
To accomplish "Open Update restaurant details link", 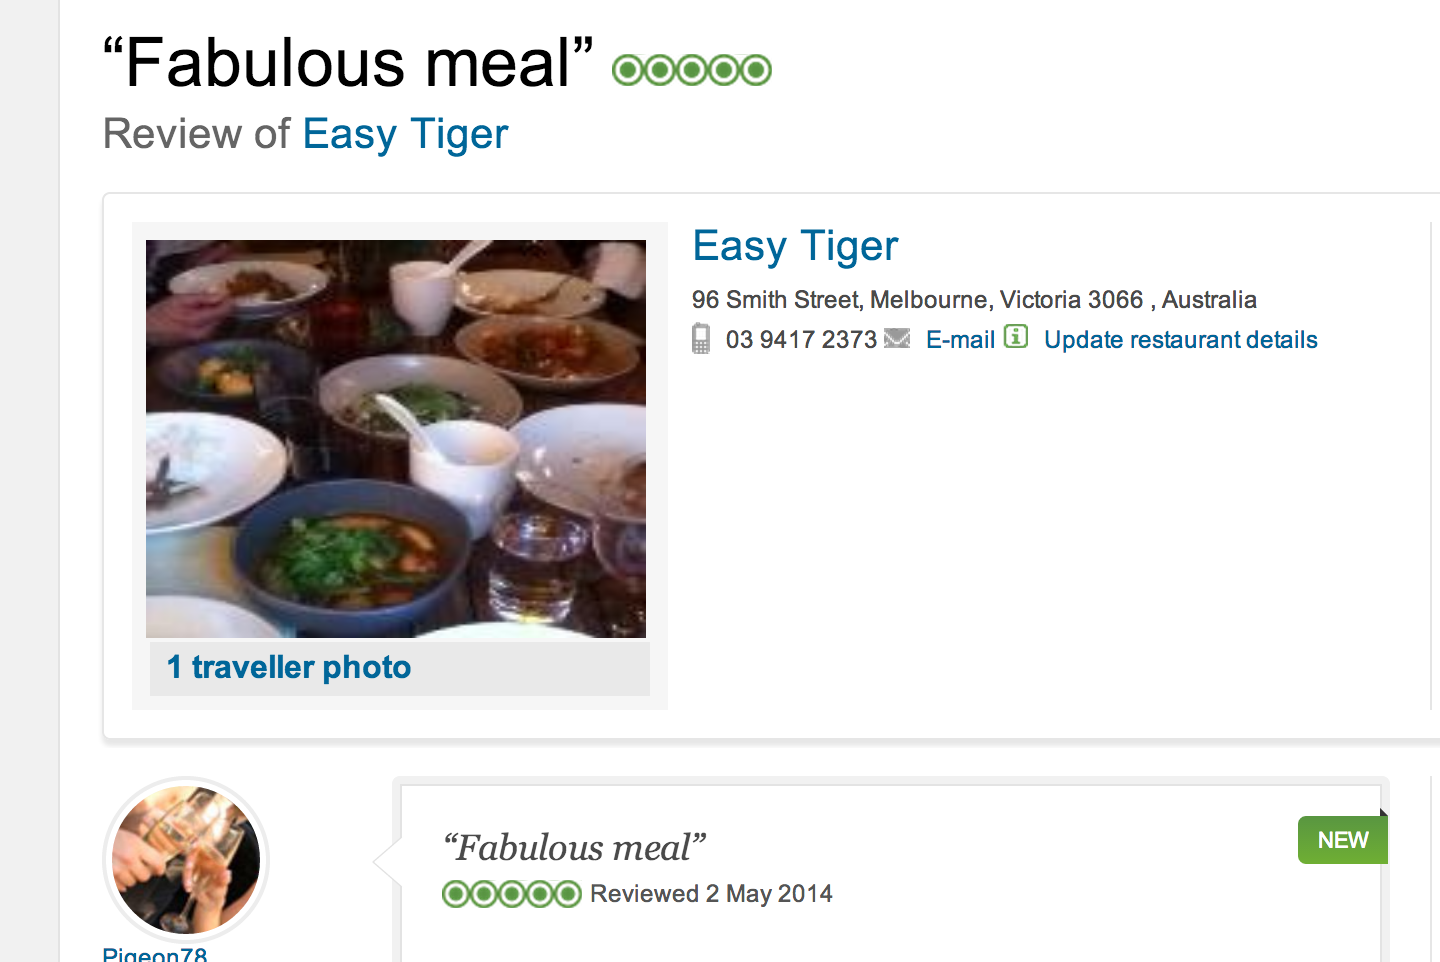I will coord(1180,340).
